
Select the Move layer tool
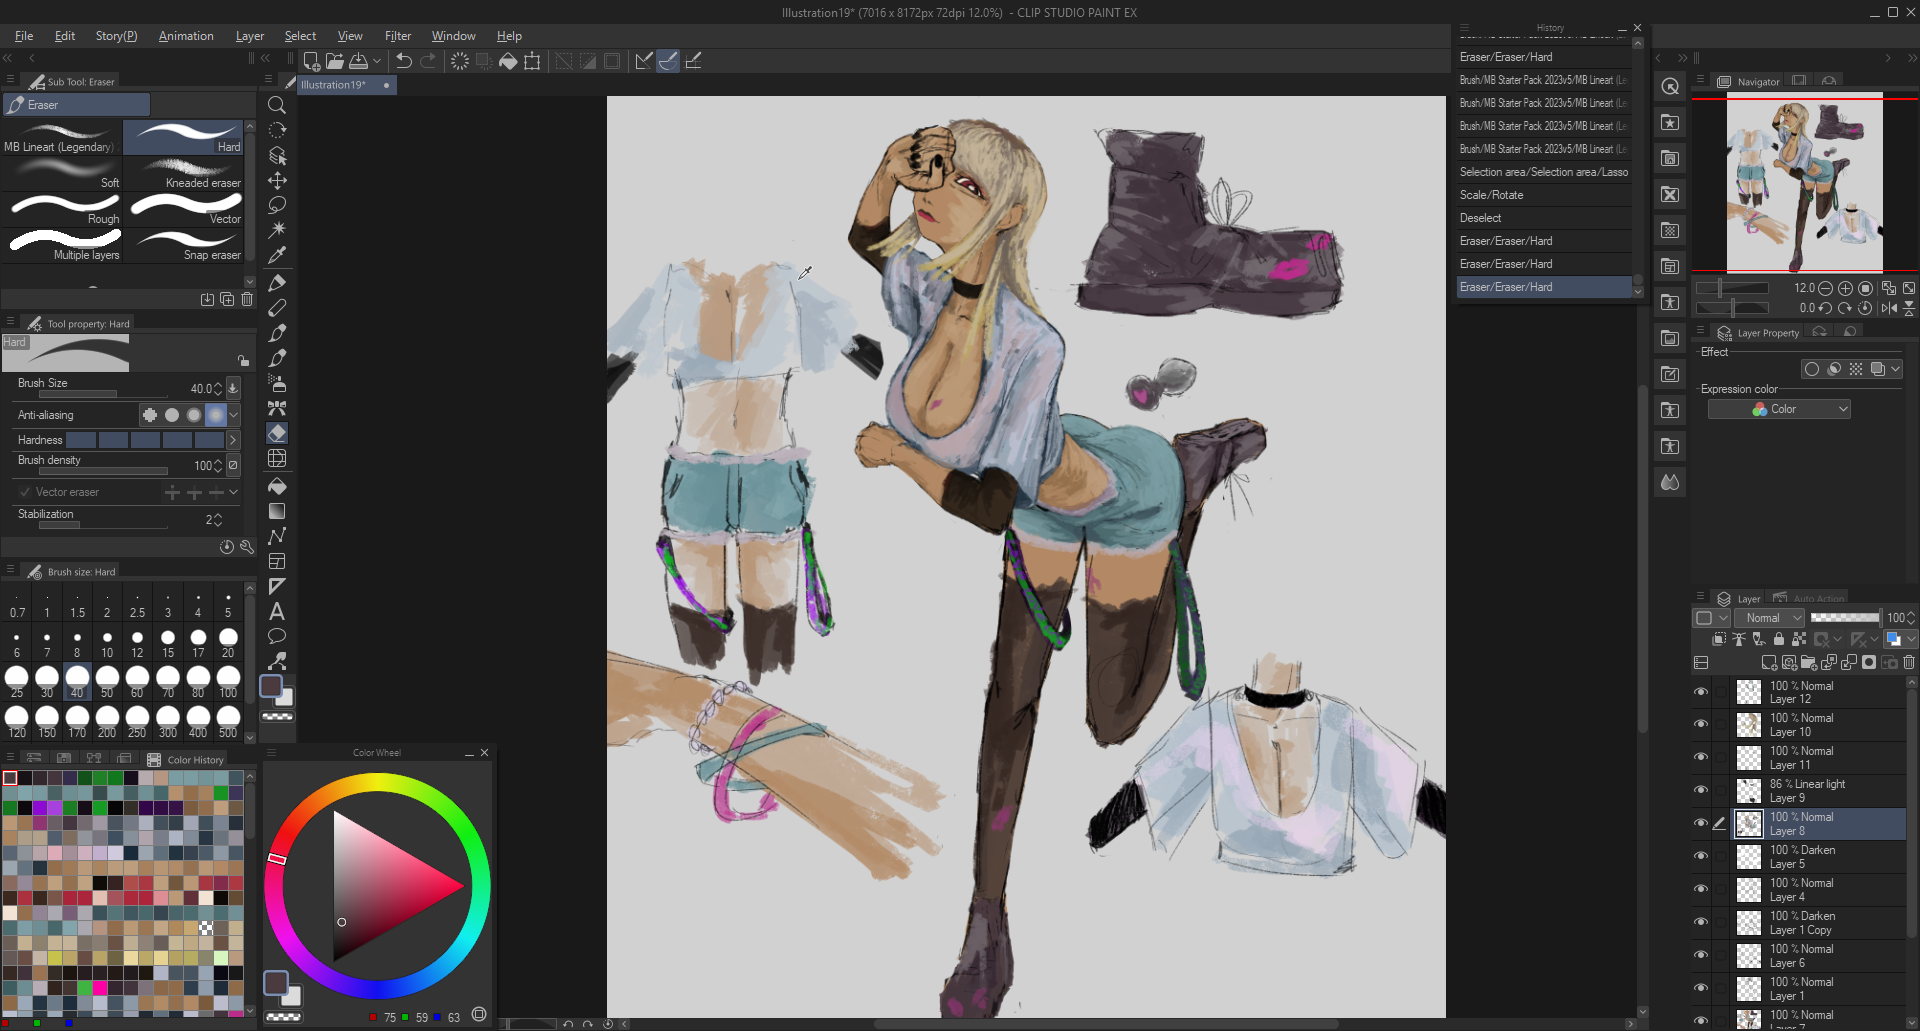(277, 181)
